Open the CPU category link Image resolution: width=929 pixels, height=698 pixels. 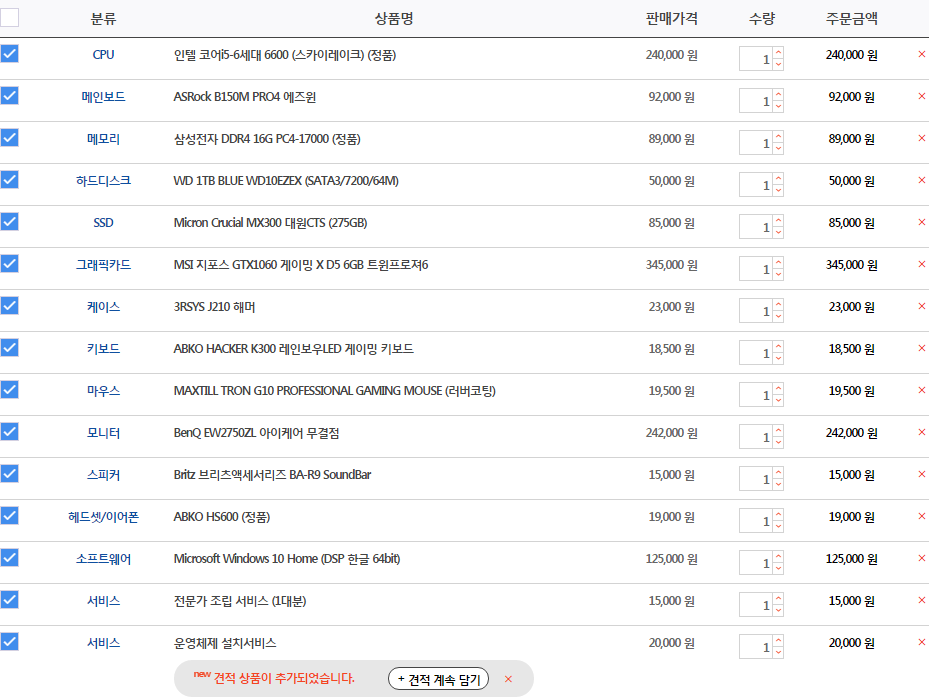coord(103,55)
